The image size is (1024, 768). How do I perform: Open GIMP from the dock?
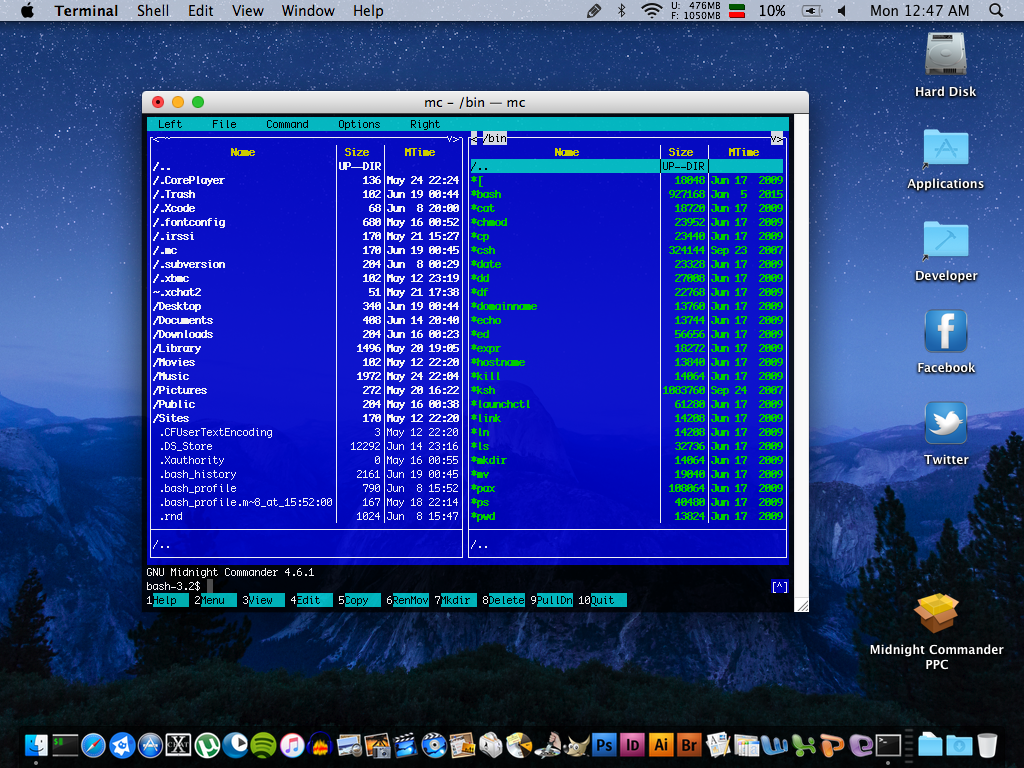click(576, 745)
